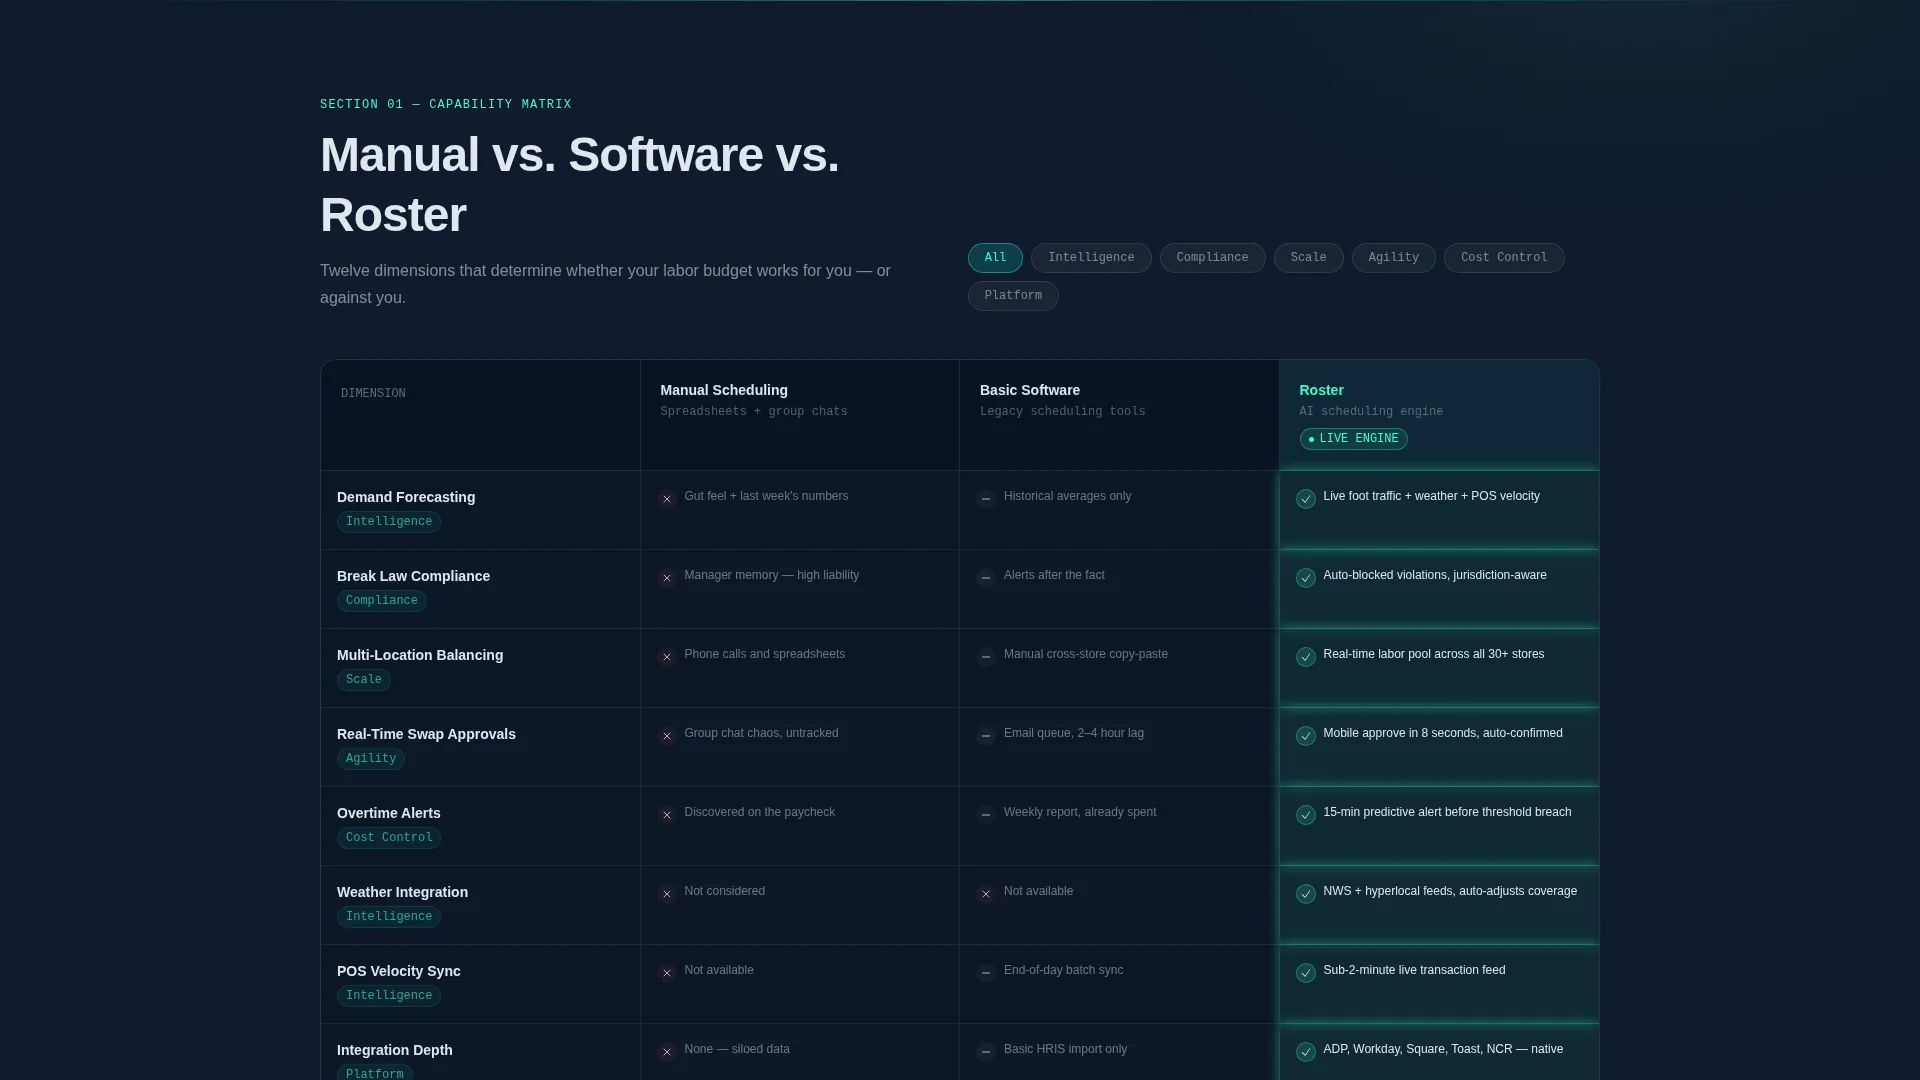The height and width of the screenshot is (1080, 1920).
Task: Click the X icon in Basic Software Weather row
Action: point(986,894)
